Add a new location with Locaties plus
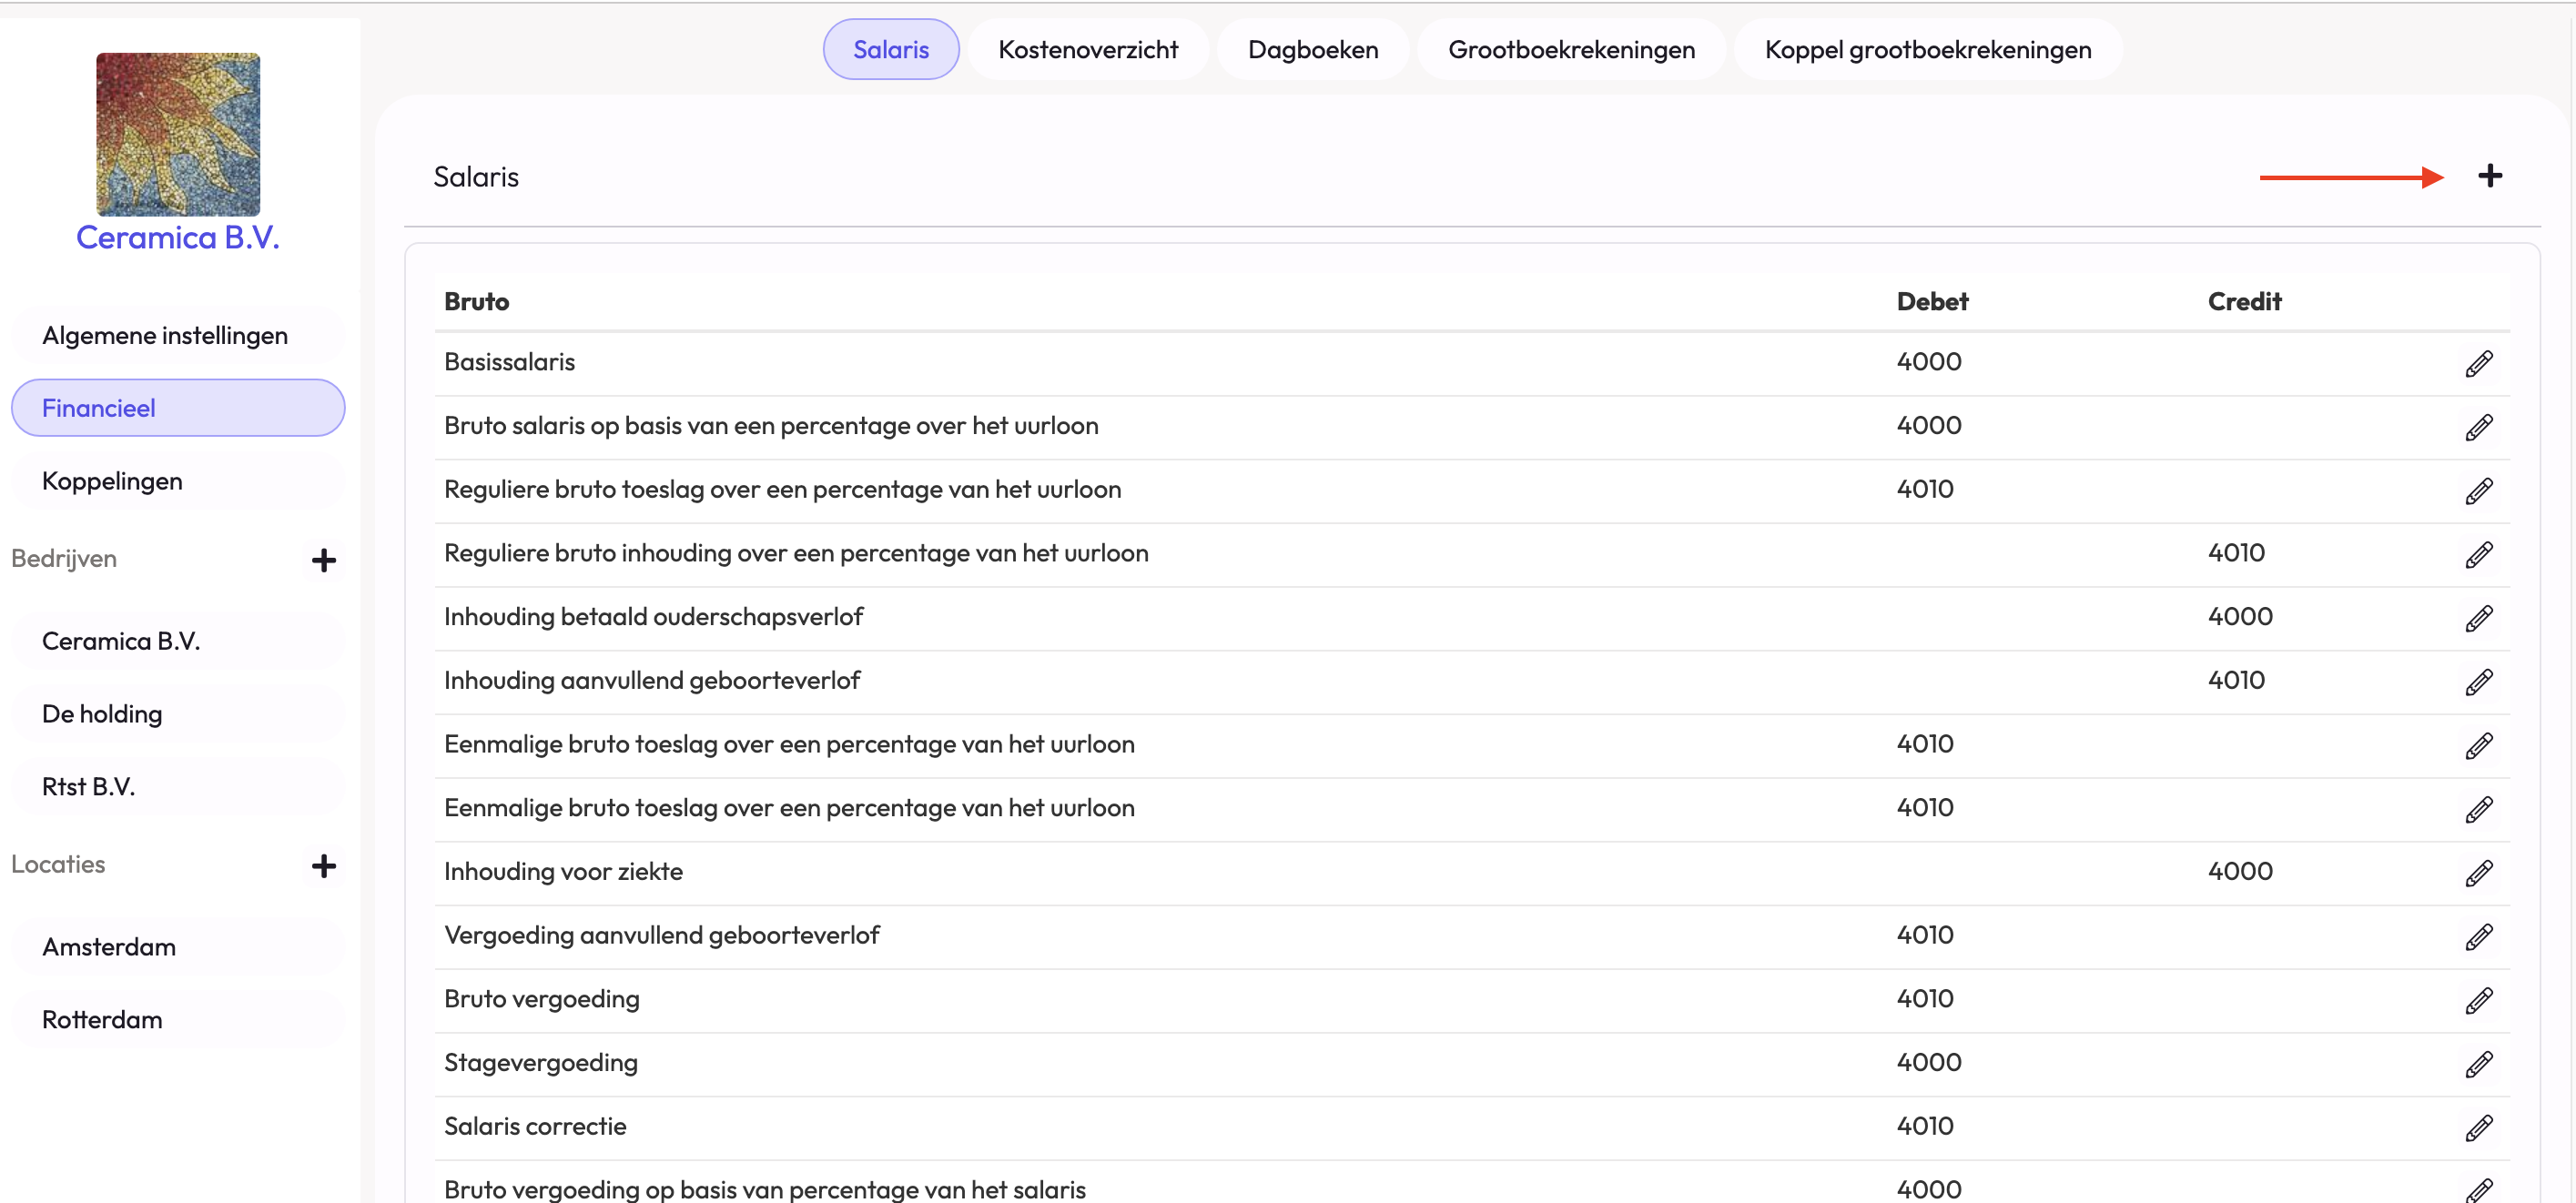The image size is (2576, 1203). (323, 866)
